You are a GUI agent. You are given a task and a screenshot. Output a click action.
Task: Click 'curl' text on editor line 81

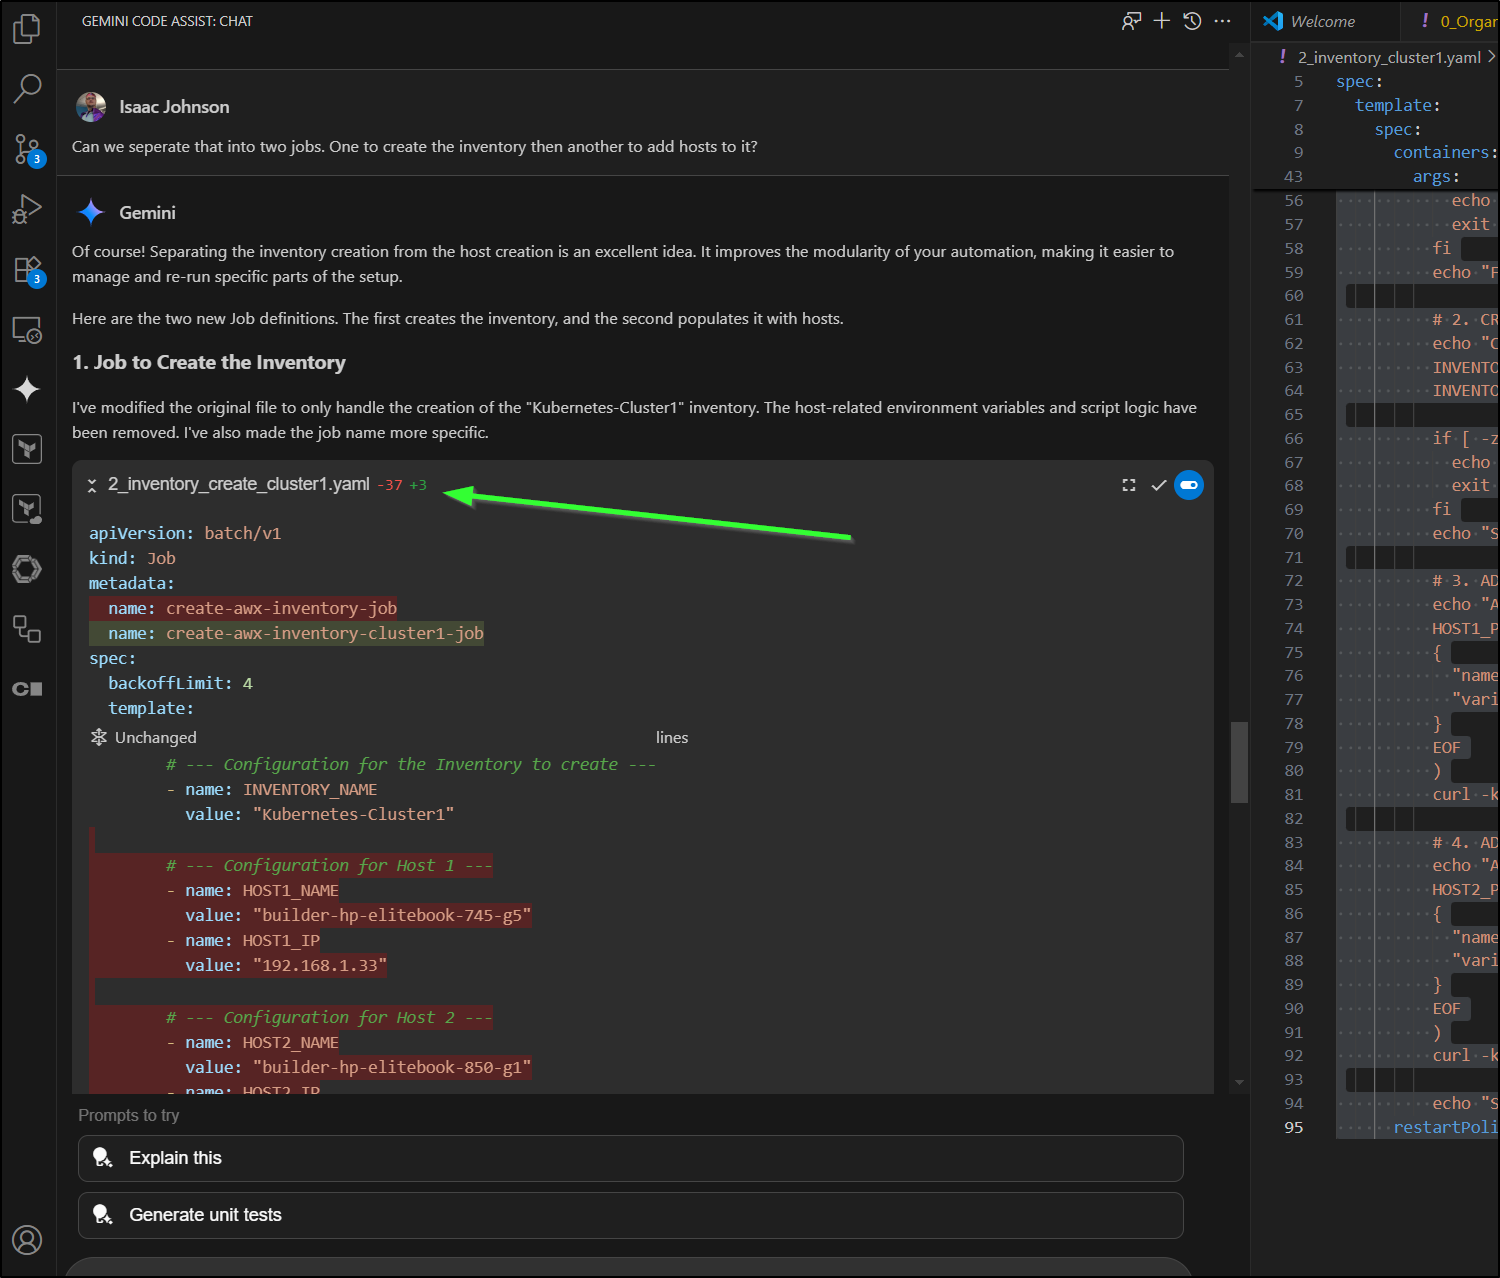pyautogui.click(x=1451, y=794)
